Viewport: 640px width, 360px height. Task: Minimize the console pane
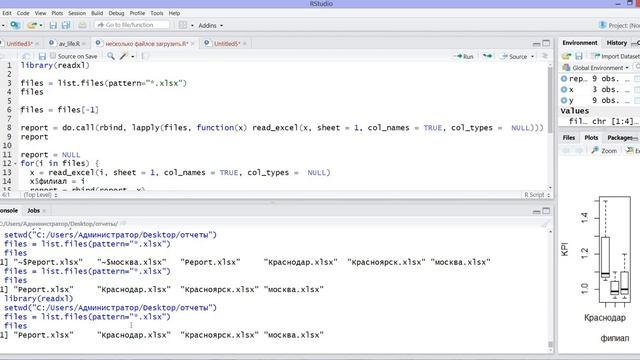(537, 211)
